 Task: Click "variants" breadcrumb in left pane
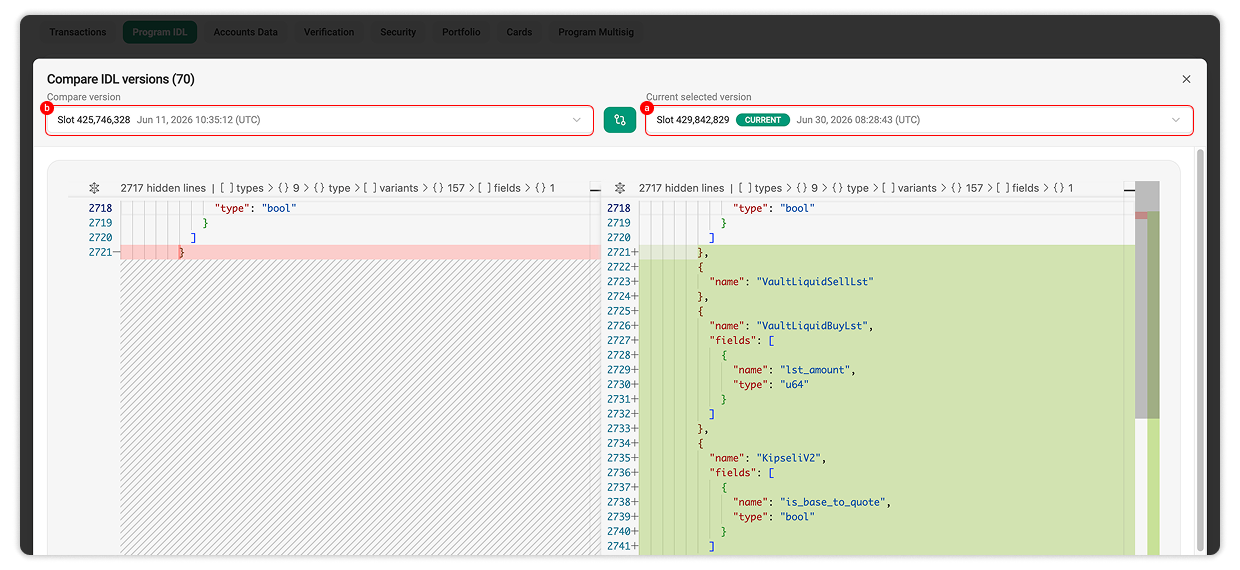390,188
